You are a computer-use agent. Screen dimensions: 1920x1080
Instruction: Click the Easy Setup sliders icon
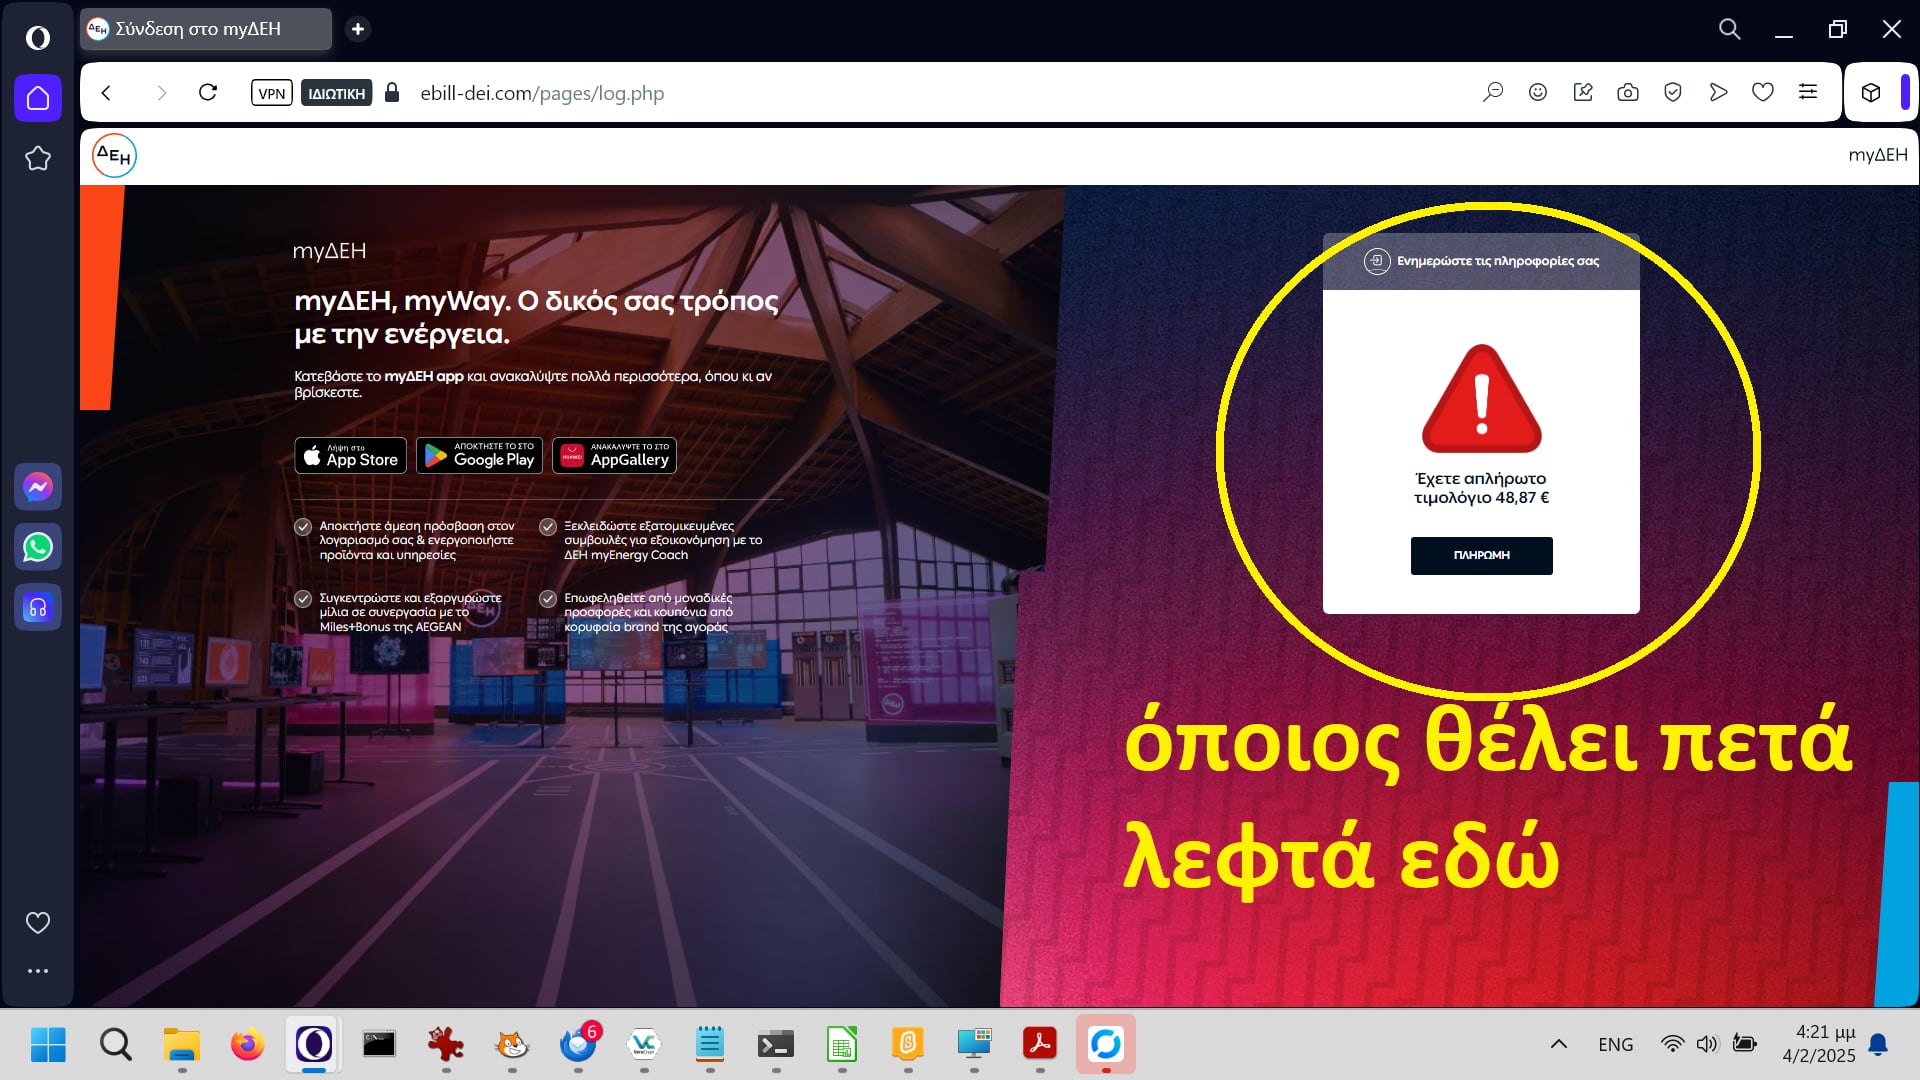coord(1807,93)
